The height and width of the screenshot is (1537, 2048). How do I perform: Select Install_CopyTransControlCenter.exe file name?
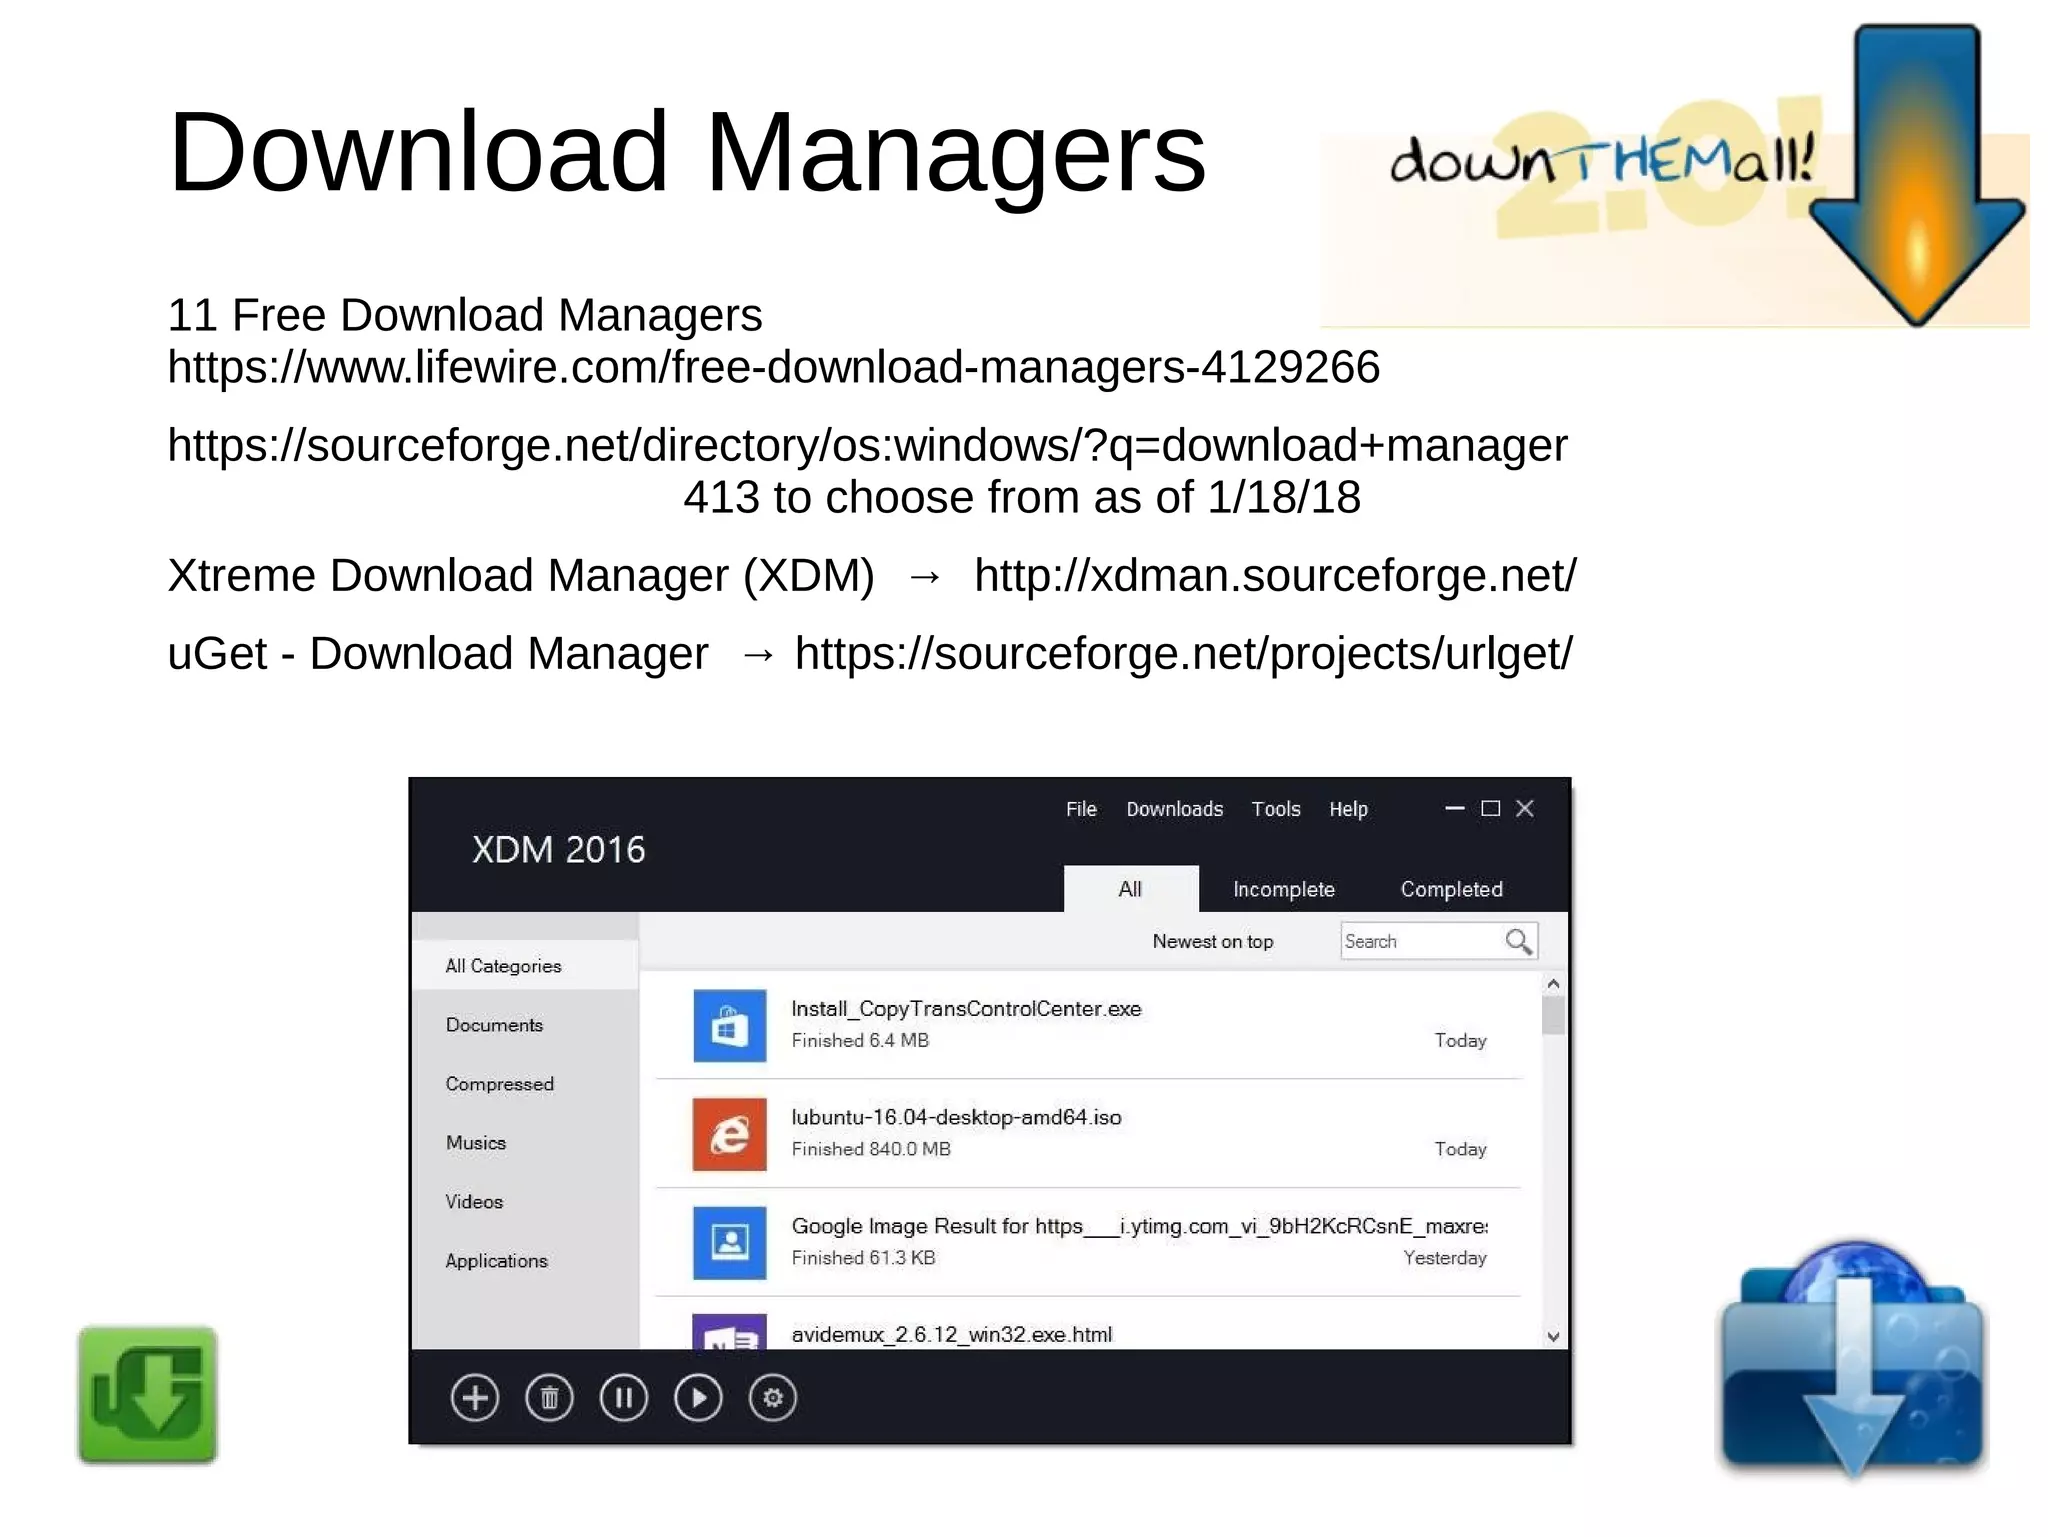pos(966,1009)
